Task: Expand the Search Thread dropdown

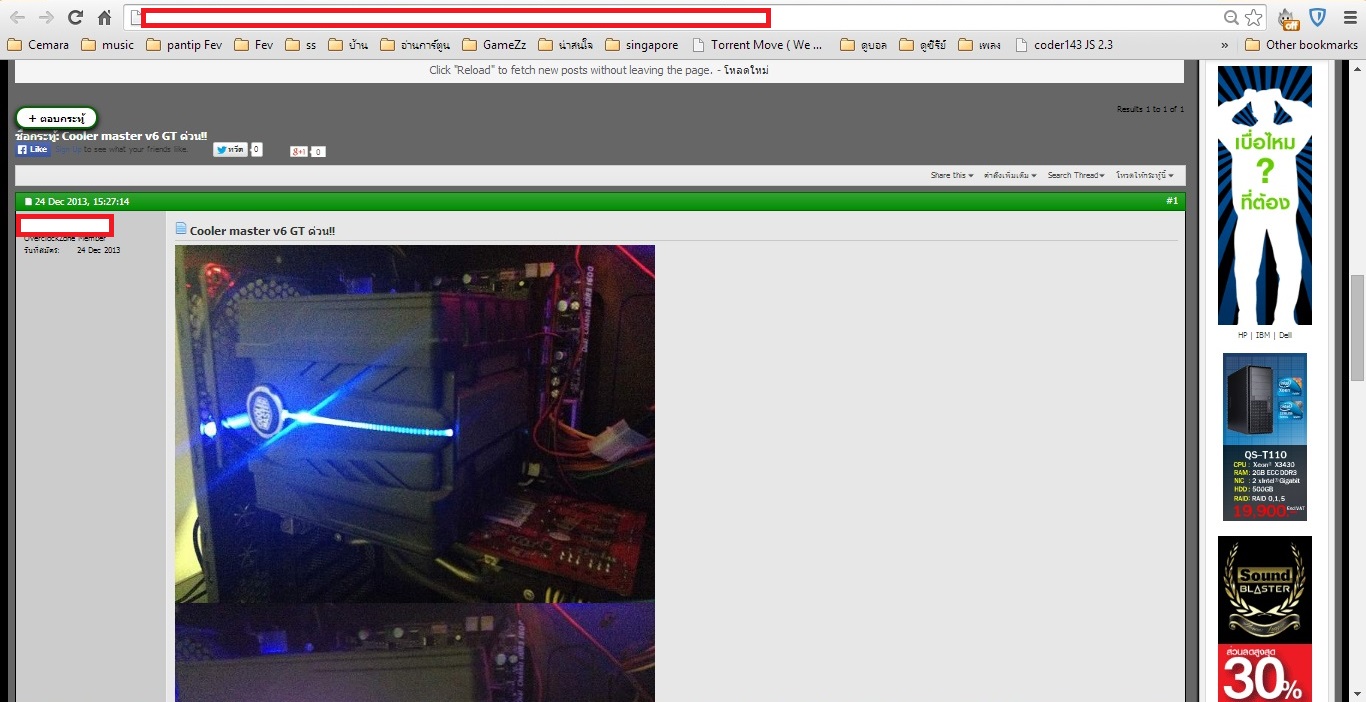Action: 1076,175
